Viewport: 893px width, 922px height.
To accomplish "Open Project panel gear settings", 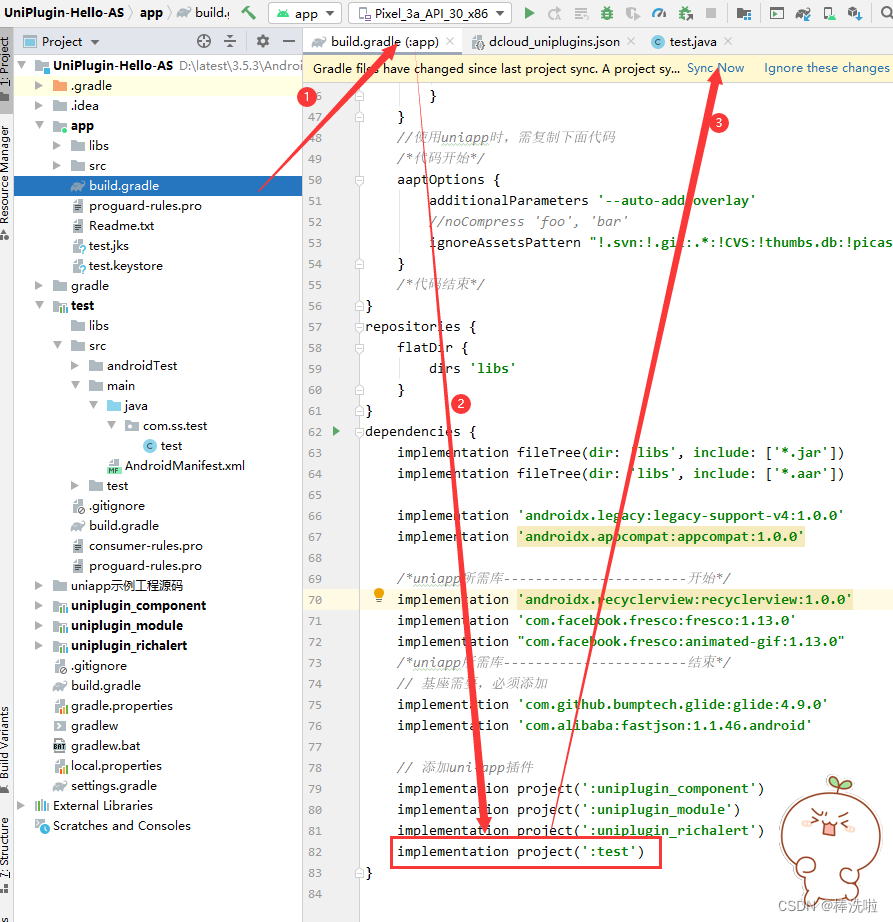I will [263, 41].
